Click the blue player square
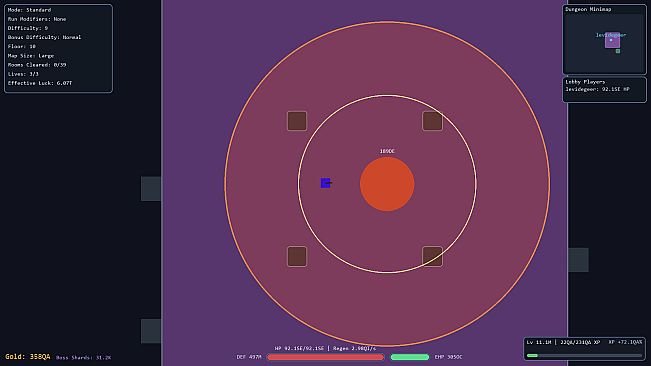Screen dimensions: 651x366 [x=326, y=183]
